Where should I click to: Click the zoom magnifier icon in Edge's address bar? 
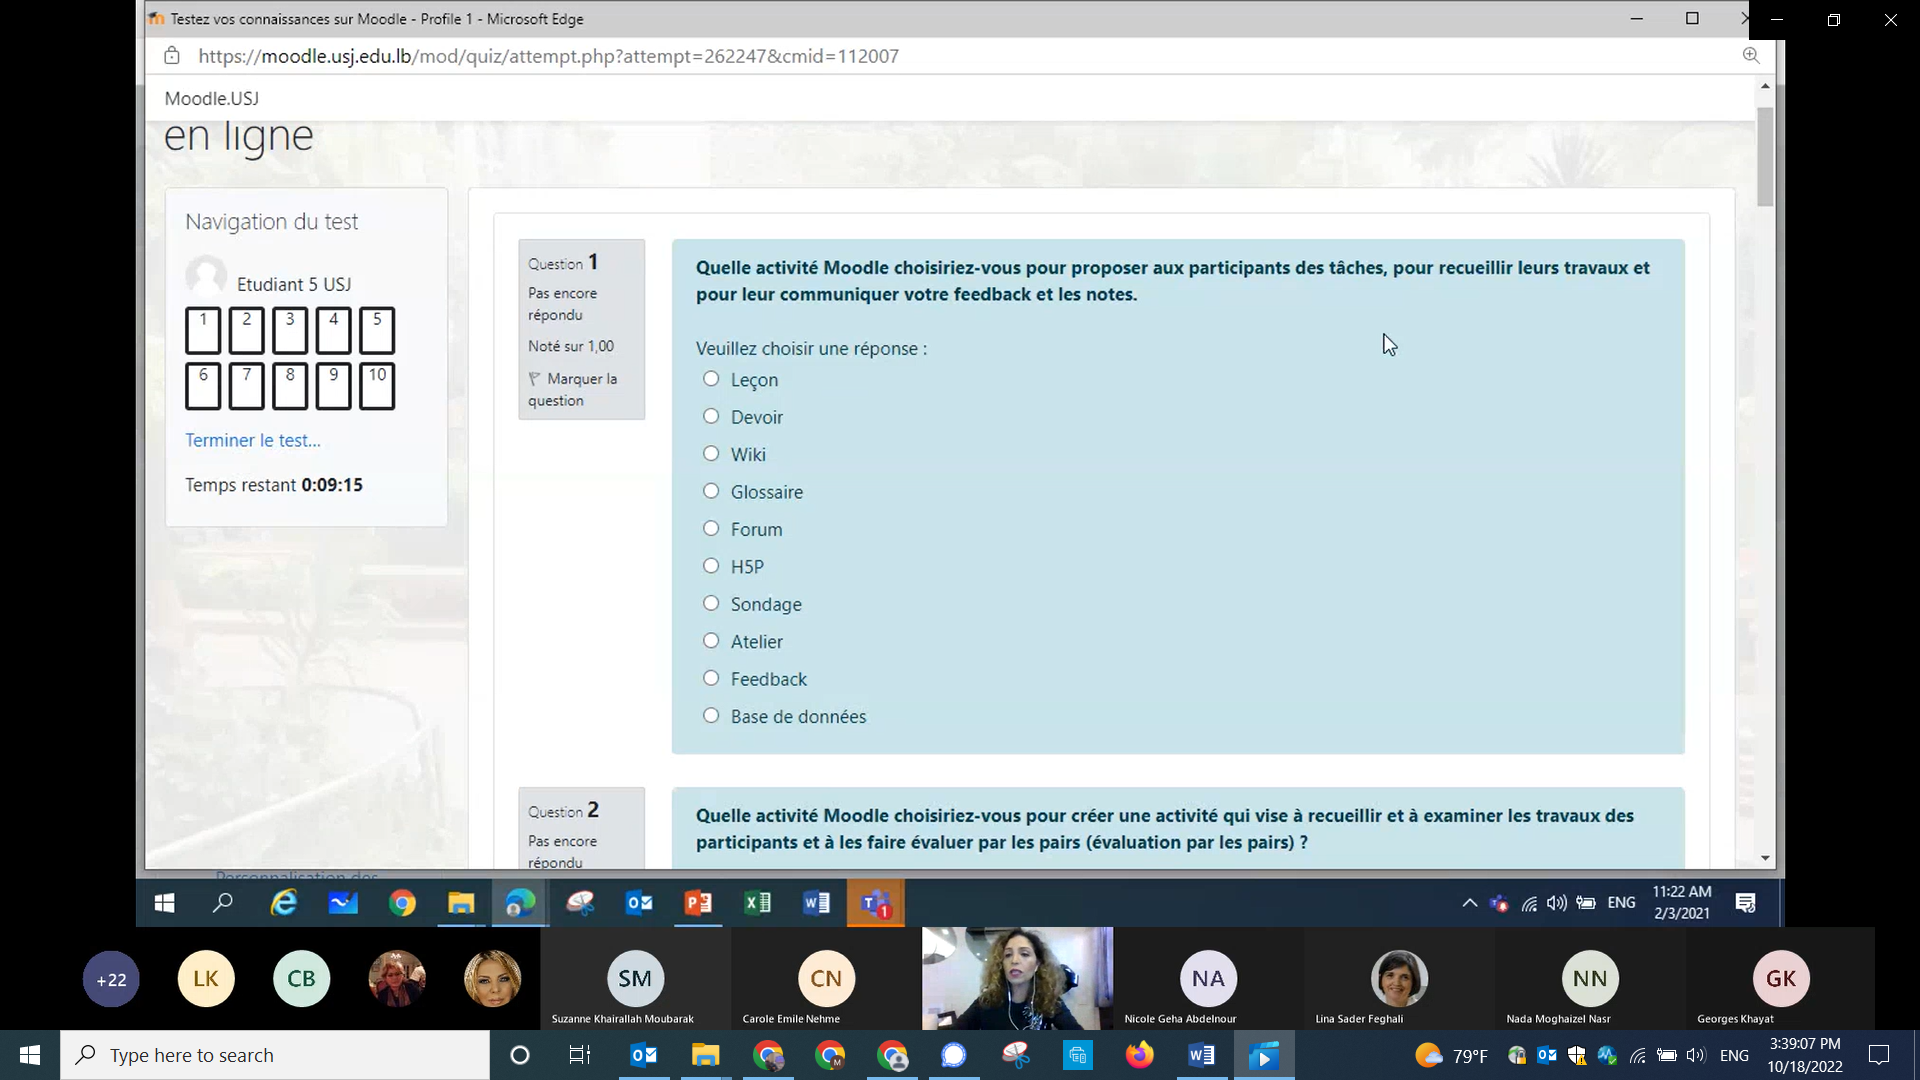[1750, 56]
